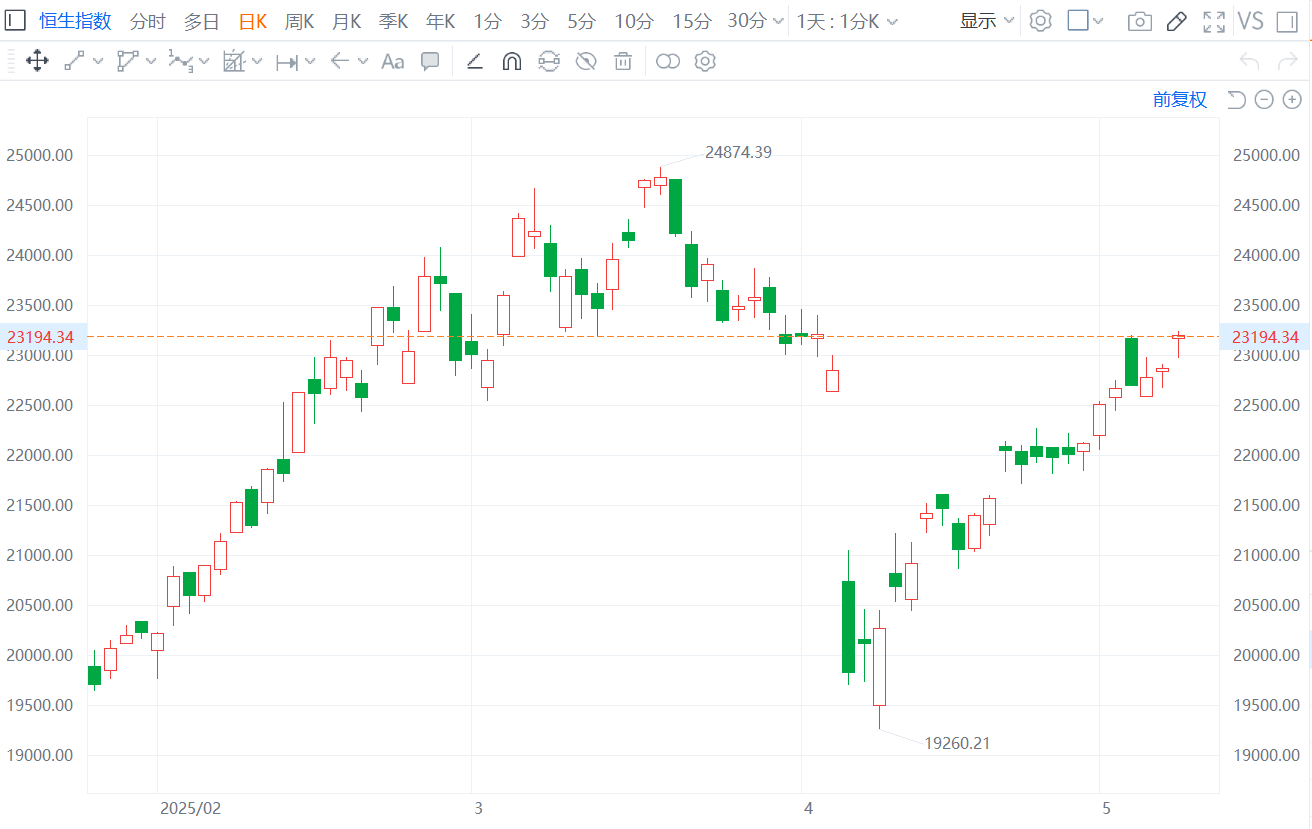Screen dimensions: 1312x829
Task: Switch to 3分 three-minute chart
Action: pyautogui.click(x=535, y=21)
